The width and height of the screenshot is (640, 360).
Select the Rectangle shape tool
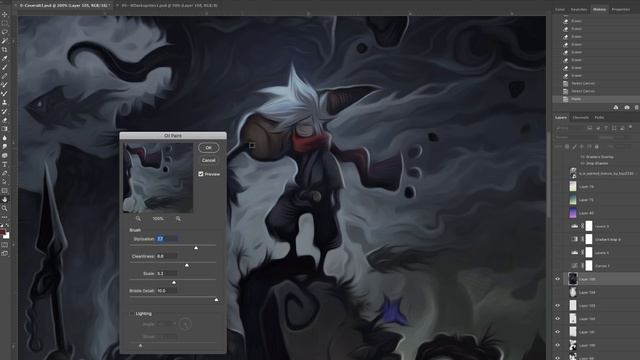tap(4, 191)
